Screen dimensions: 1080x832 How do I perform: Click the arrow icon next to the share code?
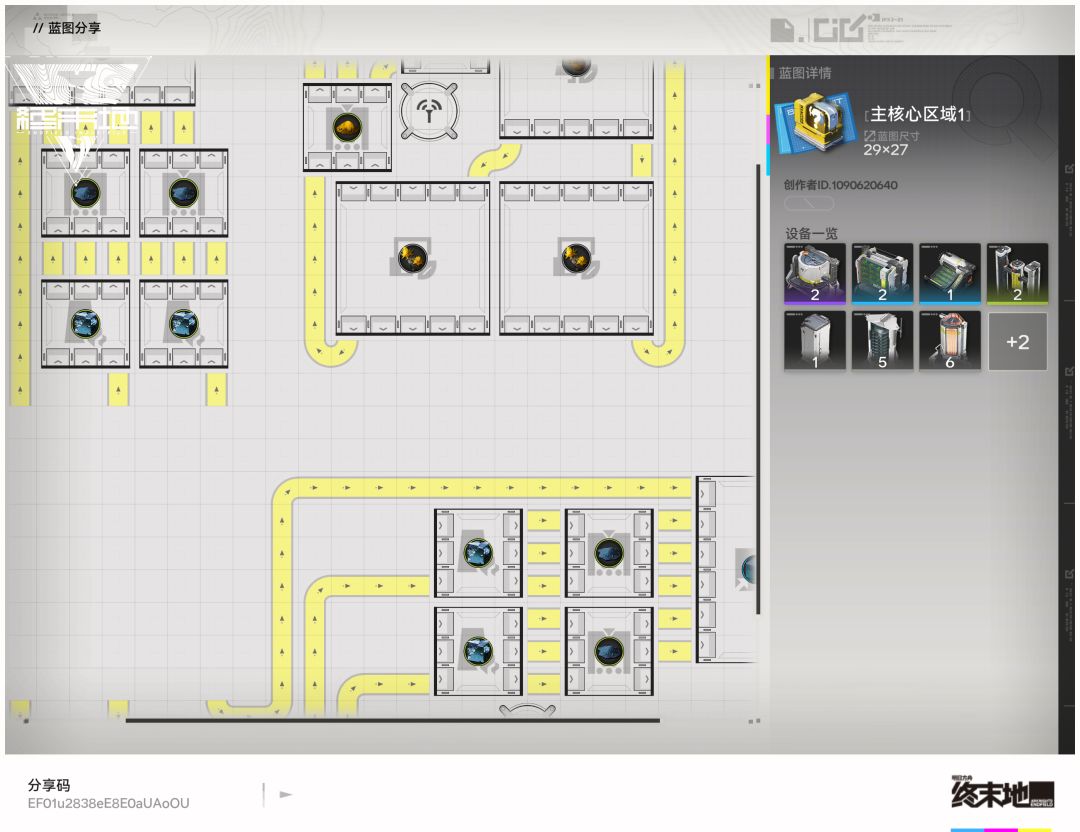[x=286, y=795]
